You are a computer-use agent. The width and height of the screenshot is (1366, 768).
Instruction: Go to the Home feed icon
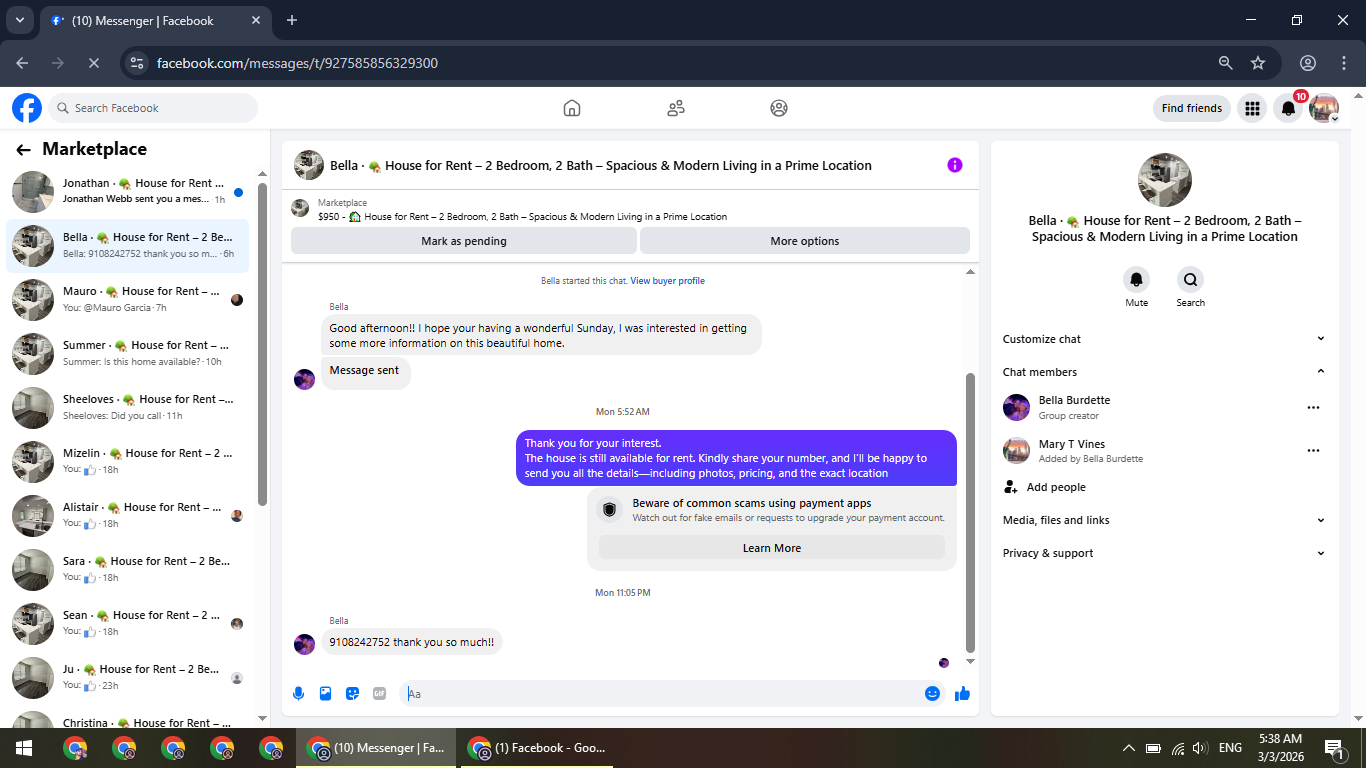click(572, 108)
